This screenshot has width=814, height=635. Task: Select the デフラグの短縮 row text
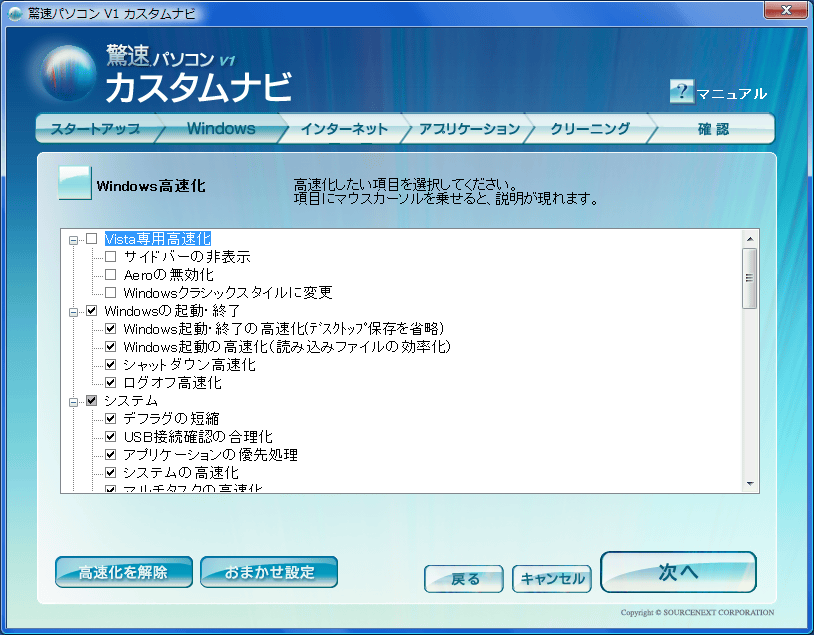click(x=171, y=418)
